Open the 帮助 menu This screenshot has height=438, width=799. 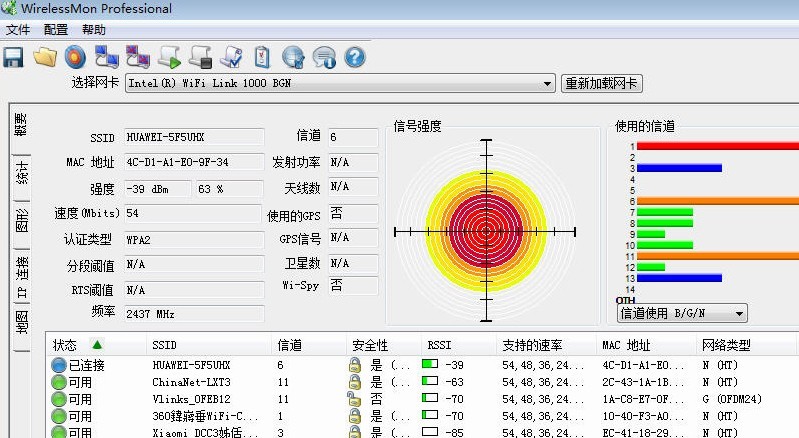(94, 30)
